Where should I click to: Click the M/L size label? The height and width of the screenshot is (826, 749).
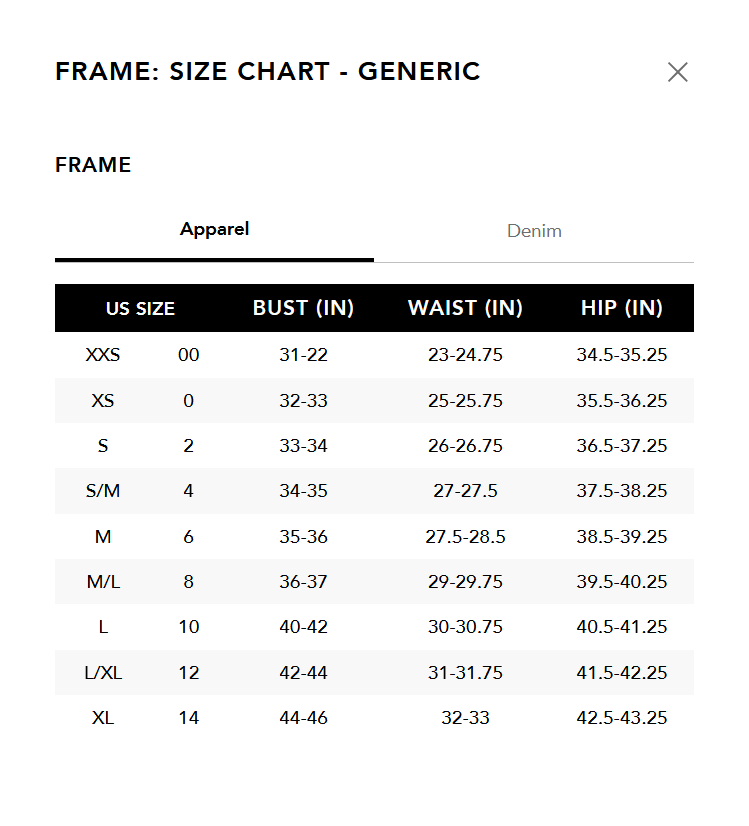pyautogui.click(x=103, y=582)
